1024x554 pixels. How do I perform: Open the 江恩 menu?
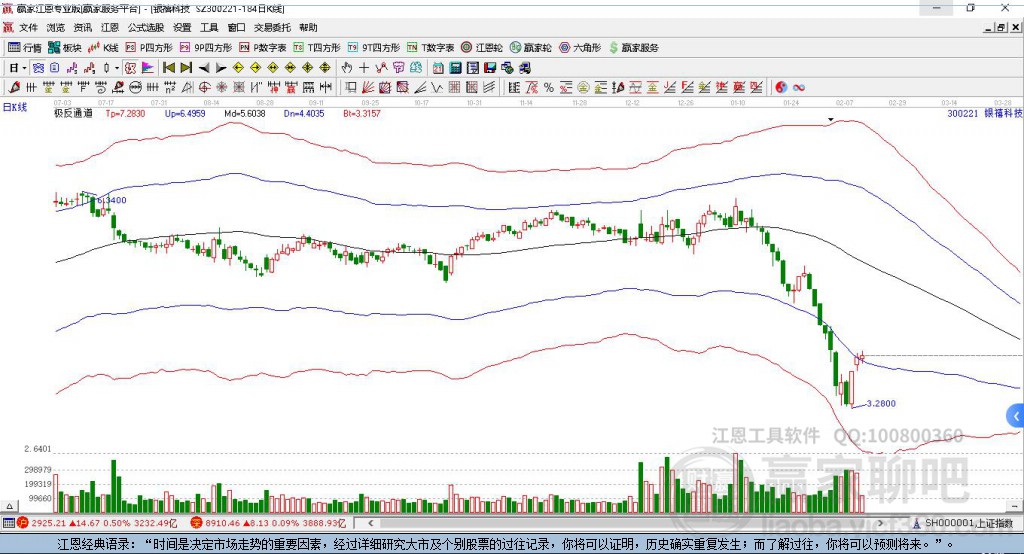tap(110, 27)
